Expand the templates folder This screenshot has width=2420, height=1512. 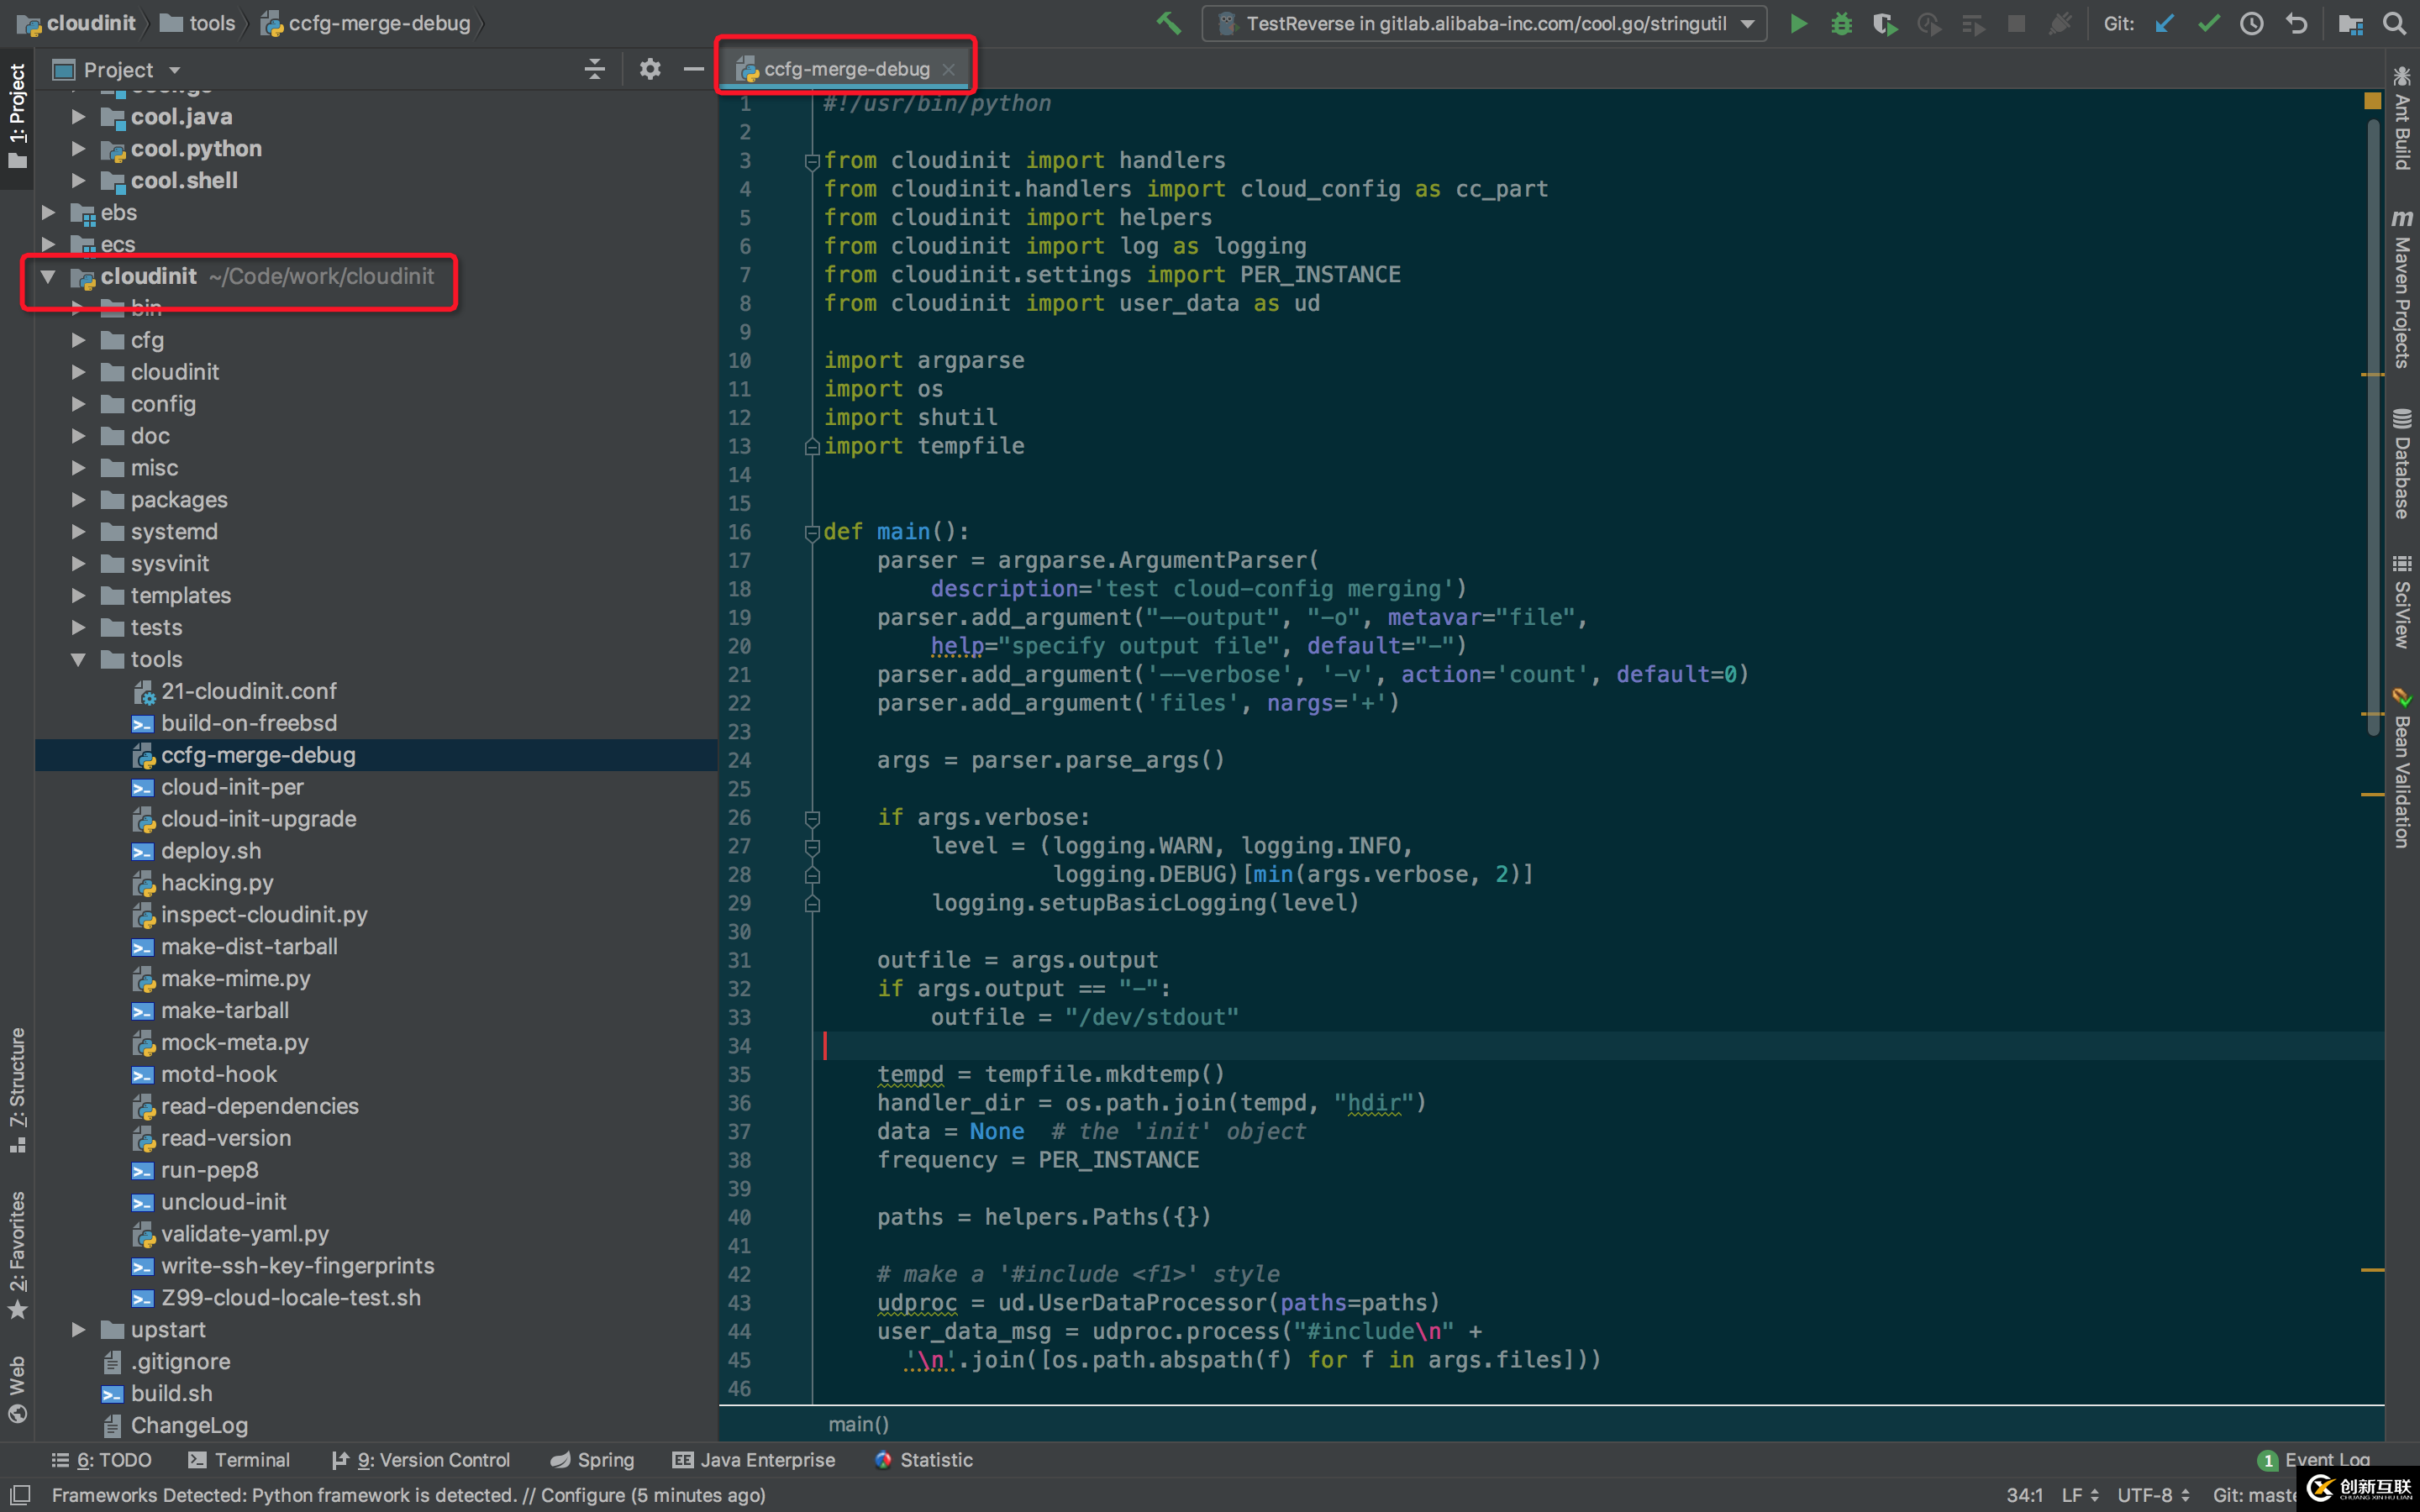[x=79, y=595]
